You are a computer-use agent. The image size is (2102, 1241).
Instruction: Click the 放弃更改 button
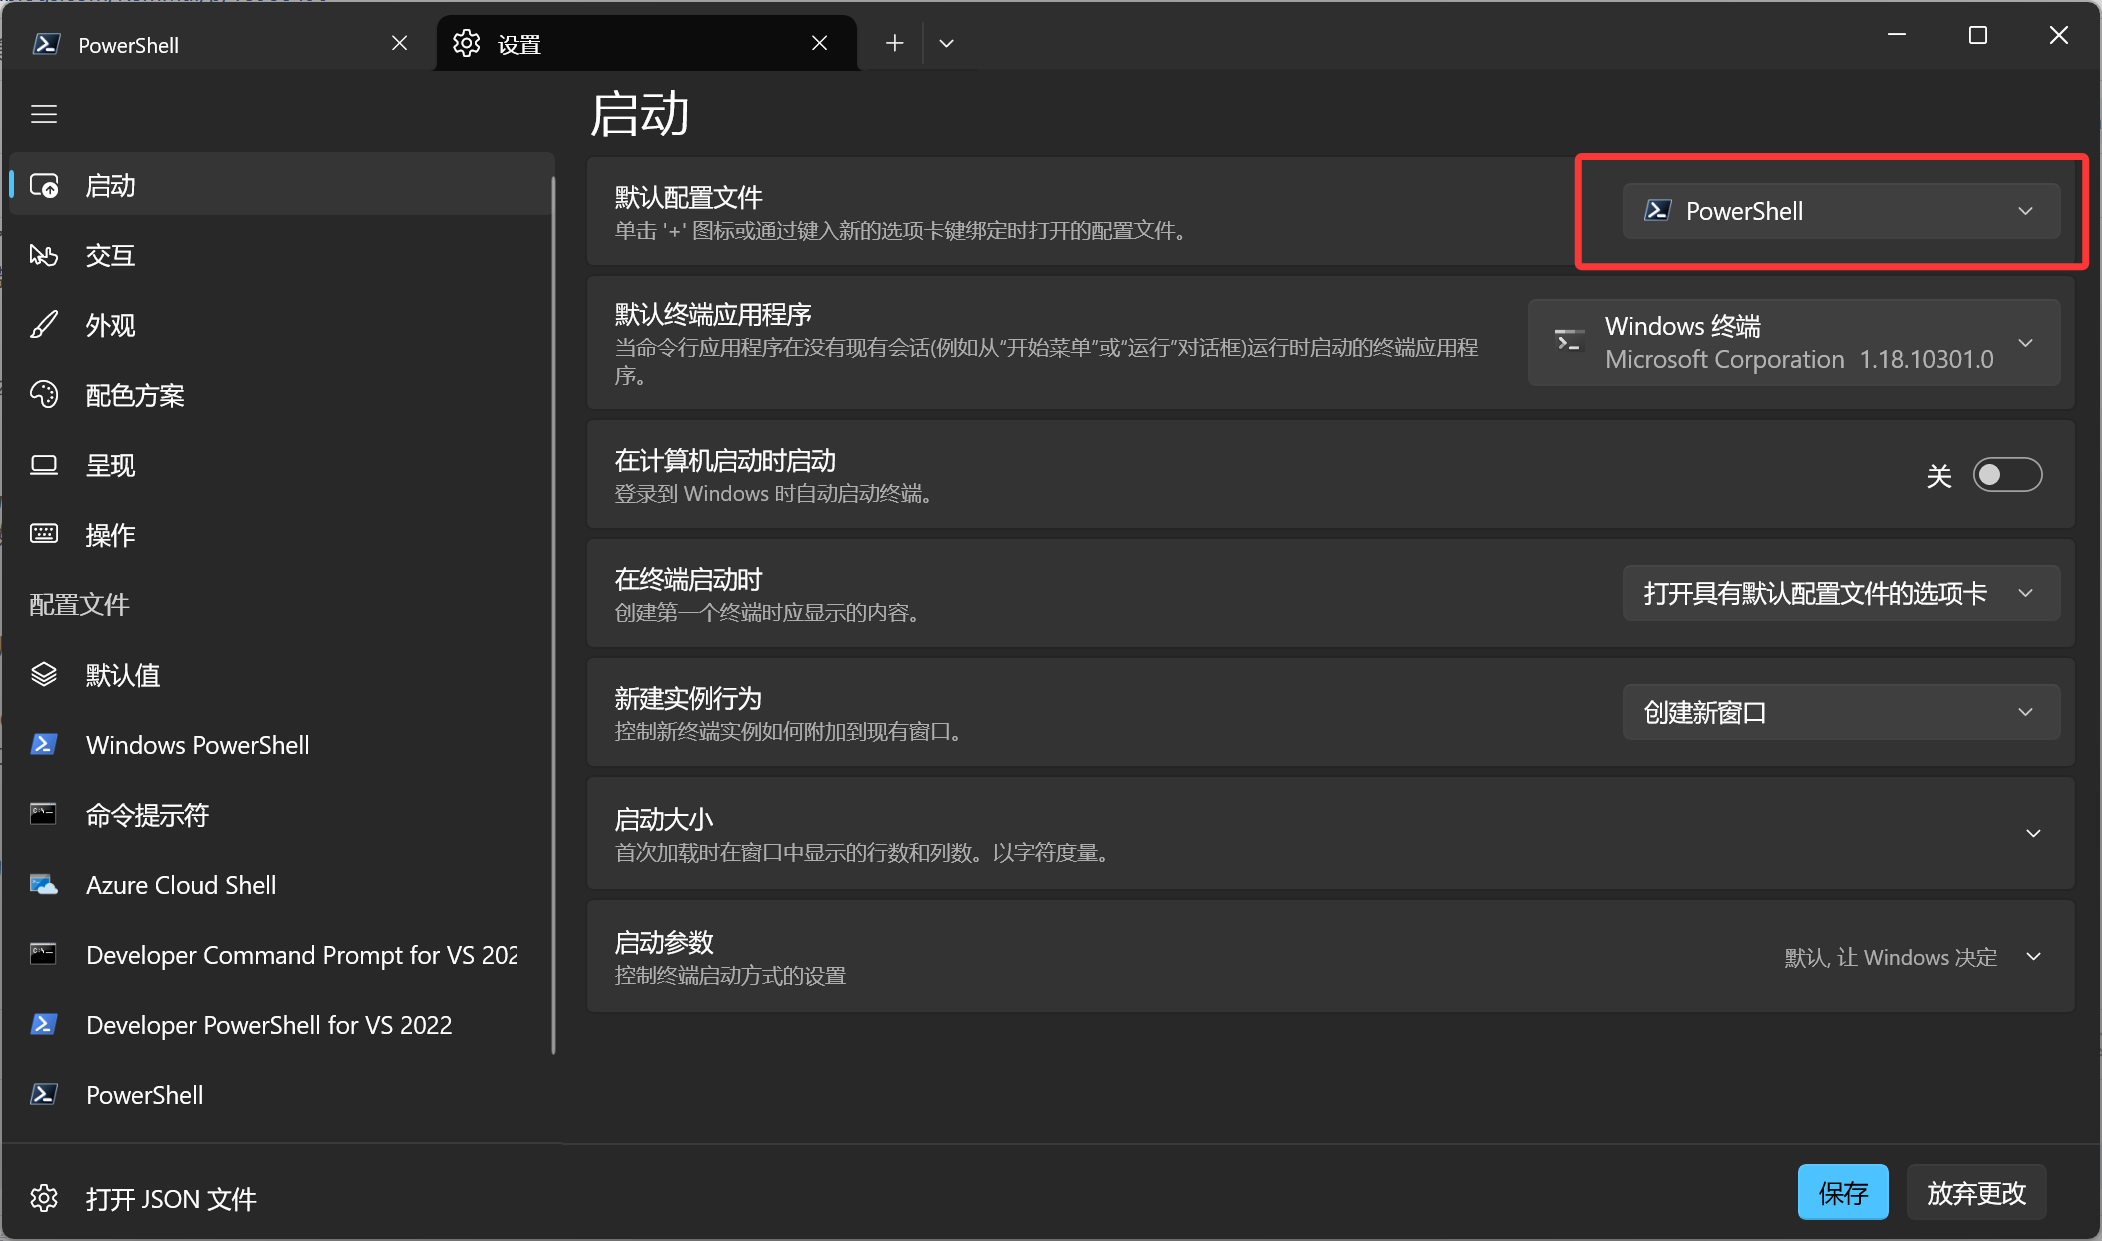(x=1975, y=1192)
